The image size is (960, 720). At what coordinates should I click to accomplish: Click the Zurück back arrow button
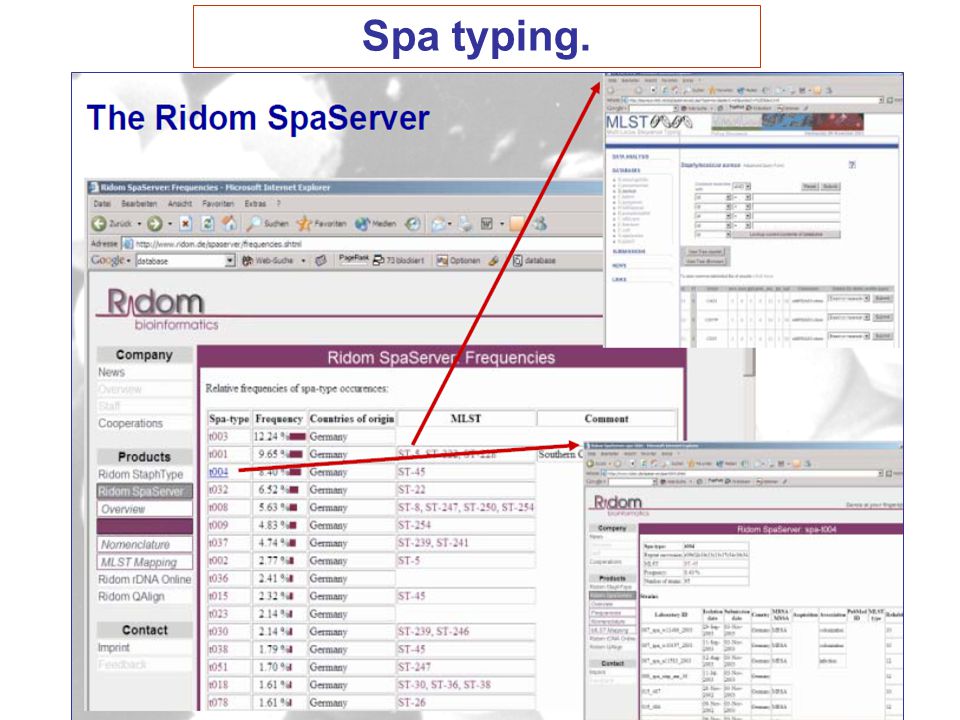point(99,224)
